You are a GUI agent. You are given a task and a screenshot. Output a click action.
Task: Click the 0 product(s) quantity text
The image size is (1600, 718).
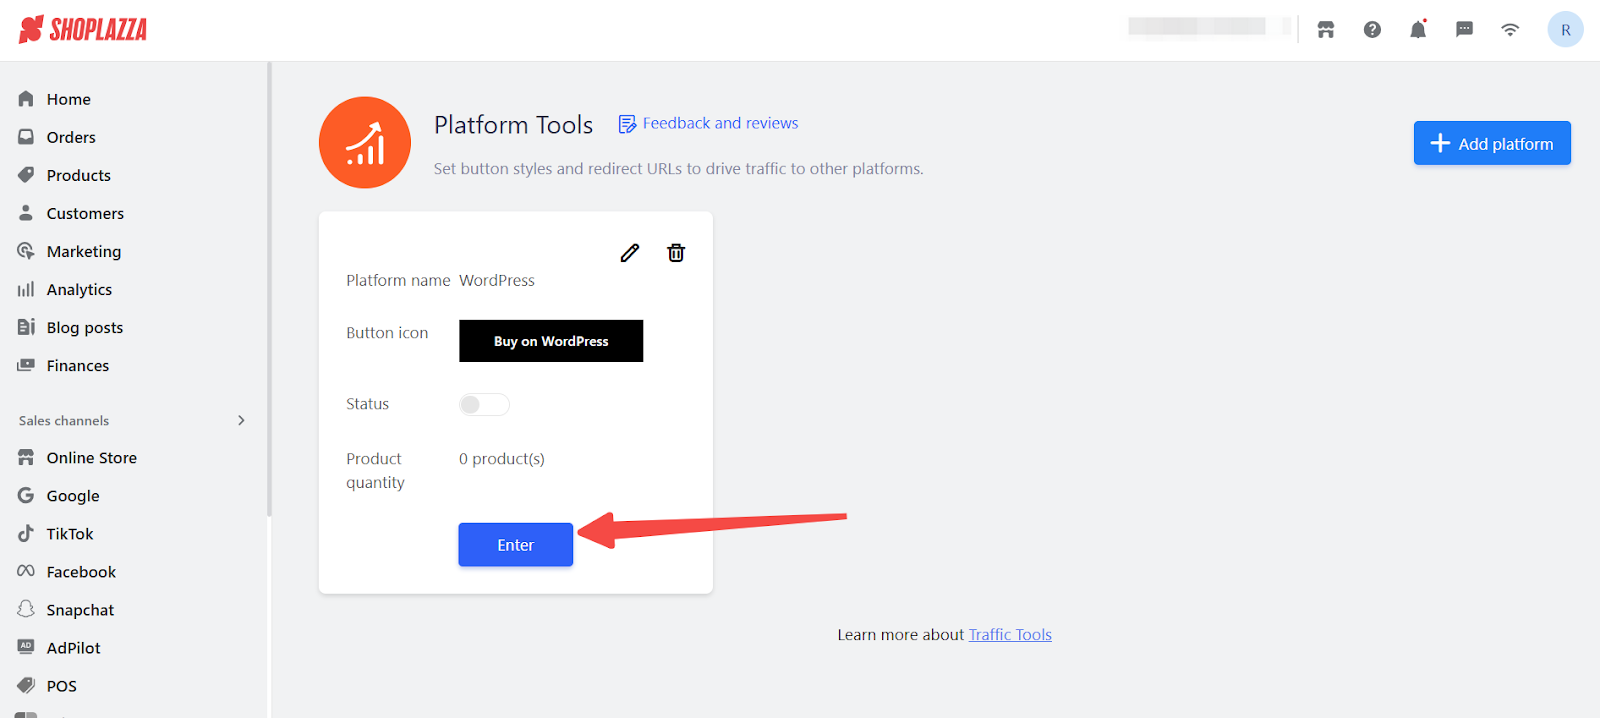point(502,458)
